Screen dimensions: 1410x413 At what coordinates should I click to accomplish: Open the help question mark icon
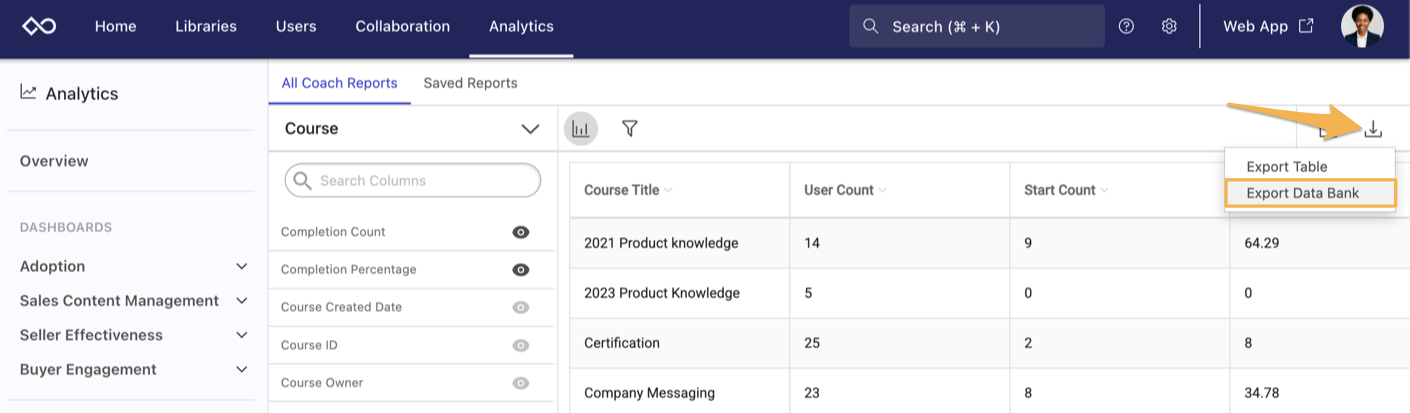[1126, 27]
